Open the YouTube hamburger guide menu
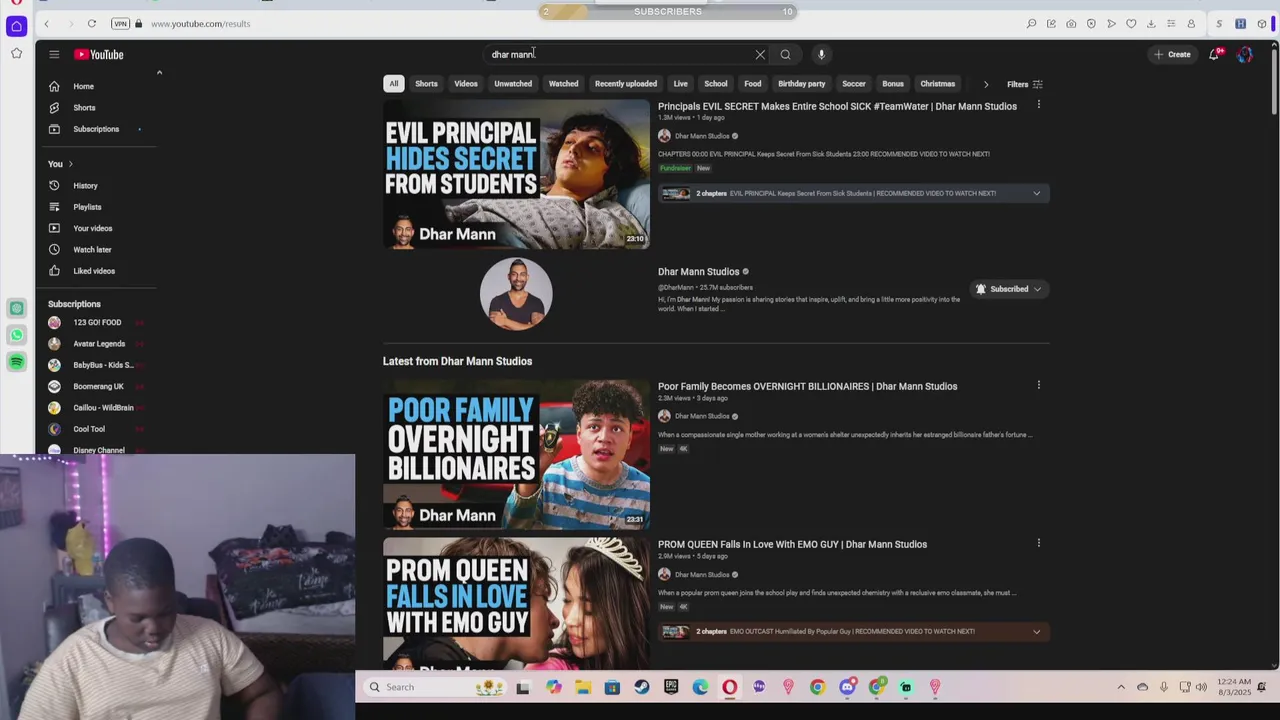The width and height of the screenshot is (1280, 720). click(x=54, y=54)
